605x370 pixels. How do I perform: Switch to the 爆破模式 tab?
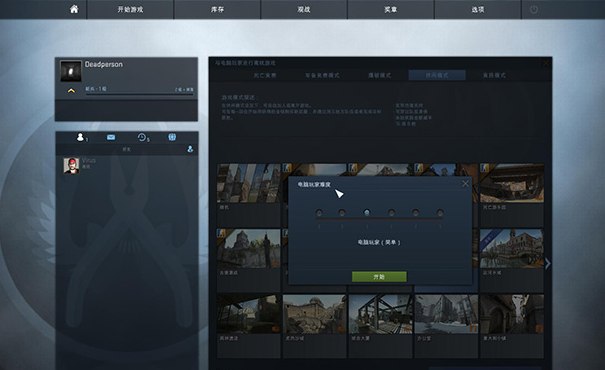pos(379,75)
